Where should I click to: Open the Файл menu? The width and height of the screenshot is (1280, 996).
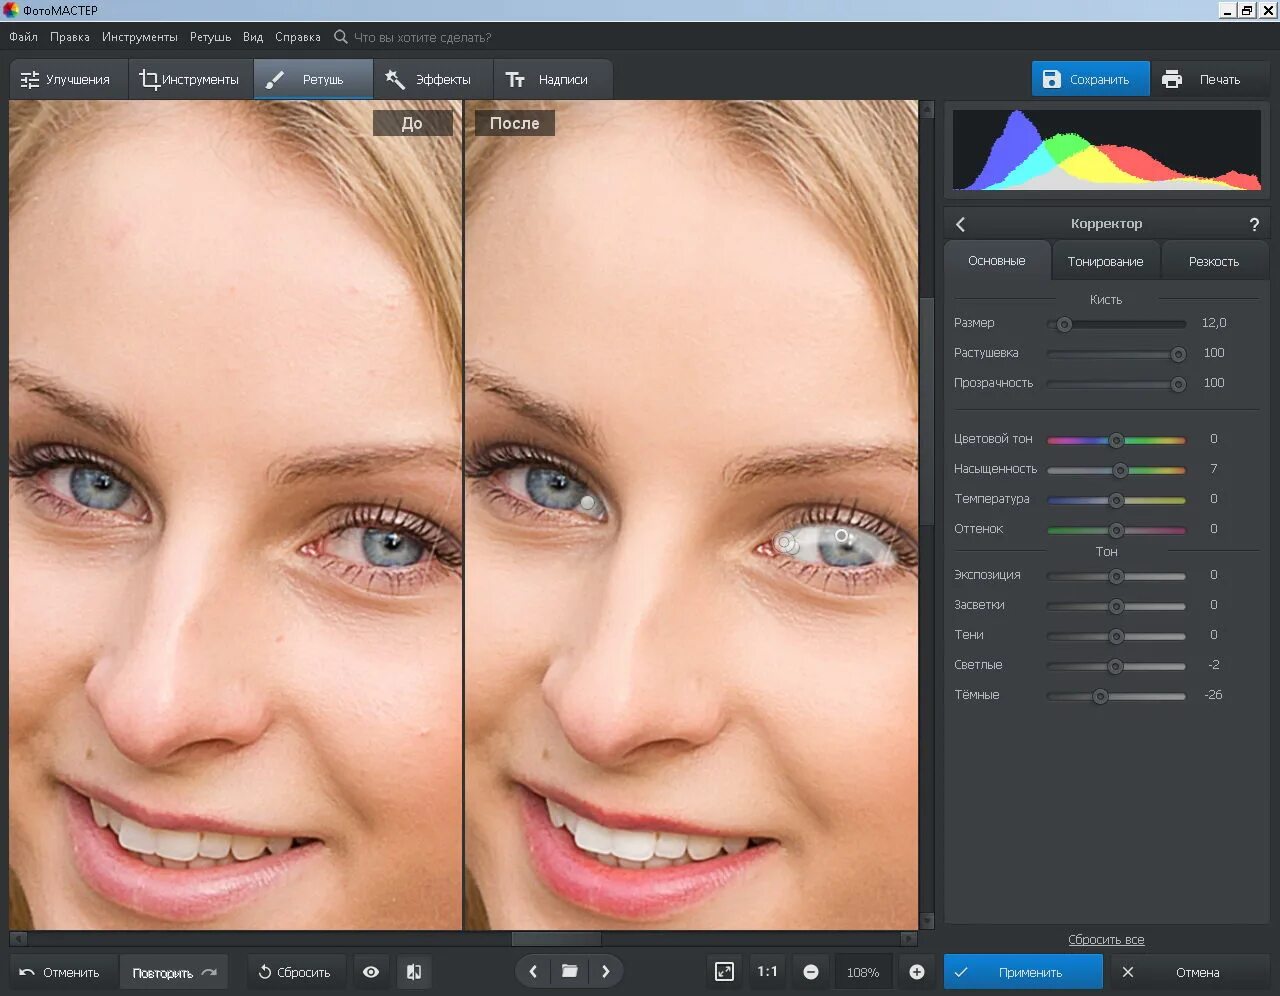[23, 37]
